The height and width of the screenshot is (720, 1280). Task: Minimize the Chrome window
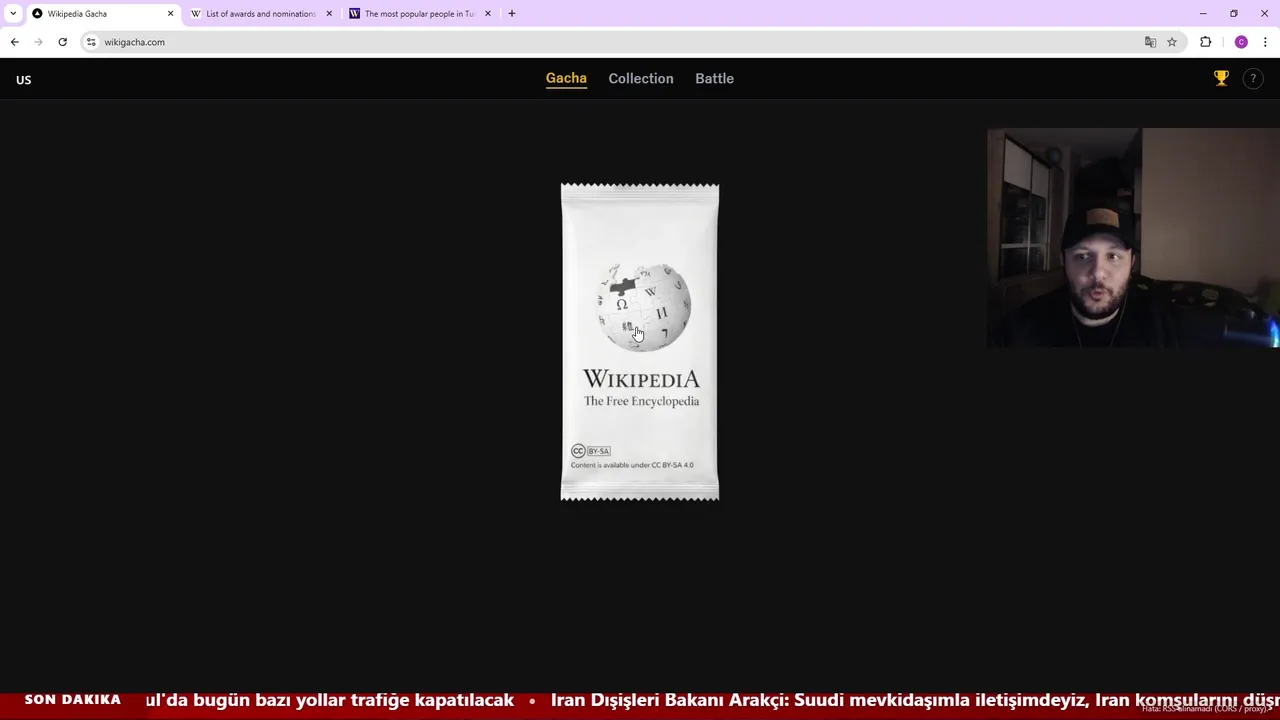(x=1203, y=14)
